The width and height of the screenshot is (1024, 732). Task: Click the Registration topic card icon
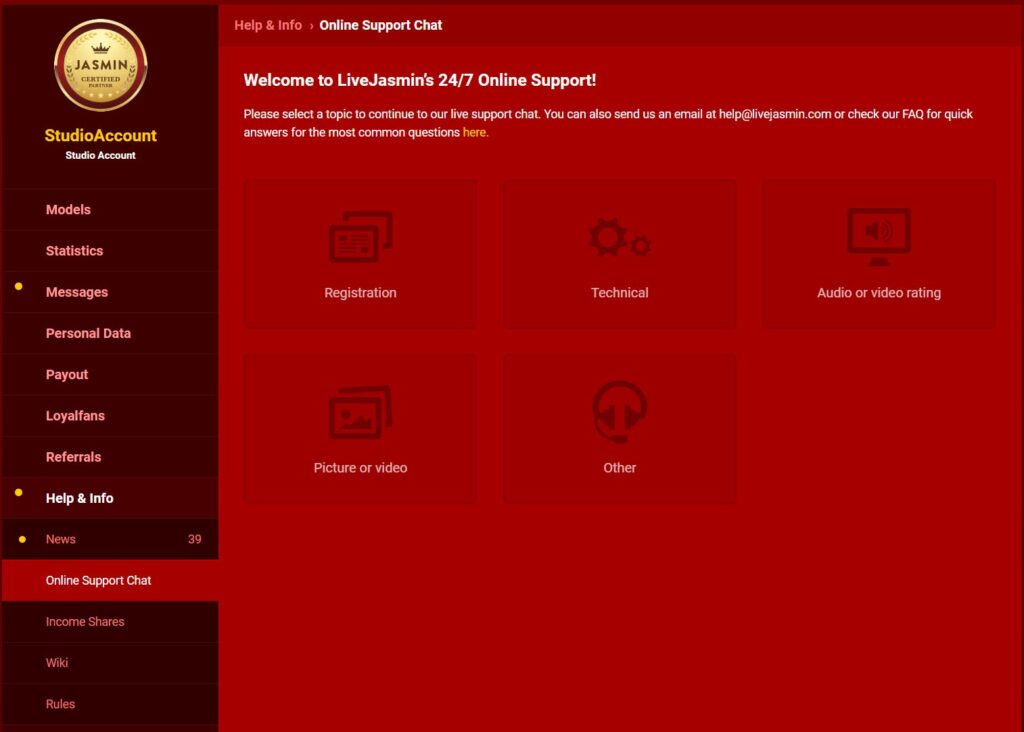click(x=360, y=236)
